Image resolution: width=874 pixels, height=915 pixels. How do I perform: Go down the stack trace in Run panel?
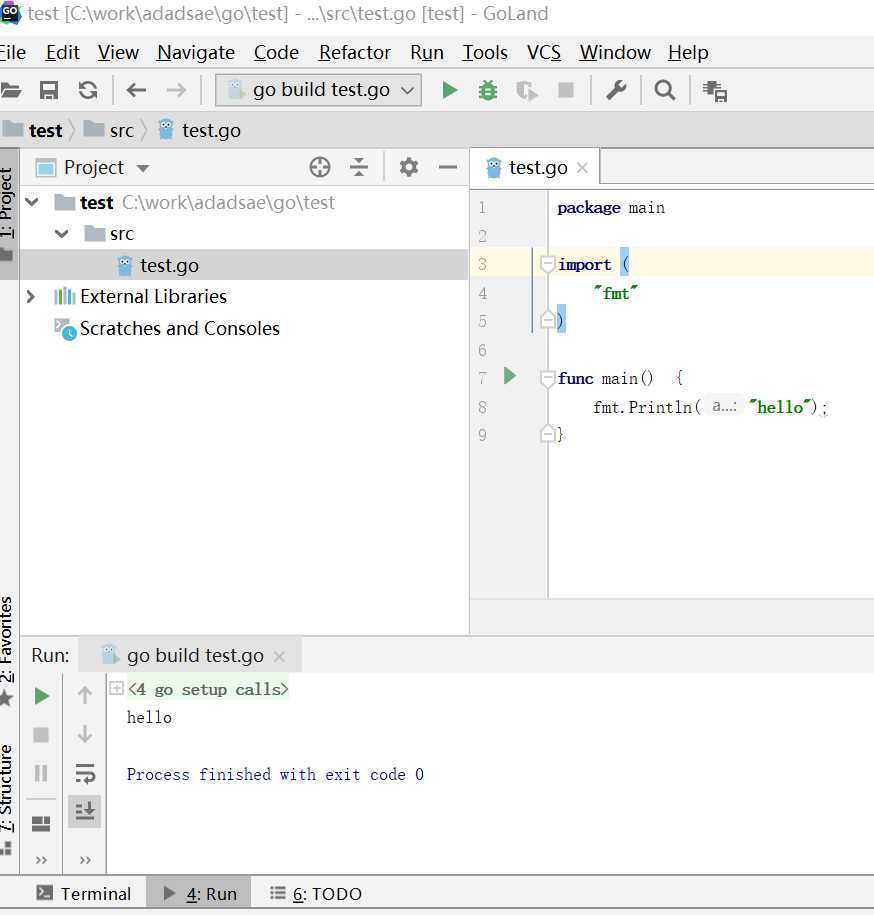coord(85,734)
